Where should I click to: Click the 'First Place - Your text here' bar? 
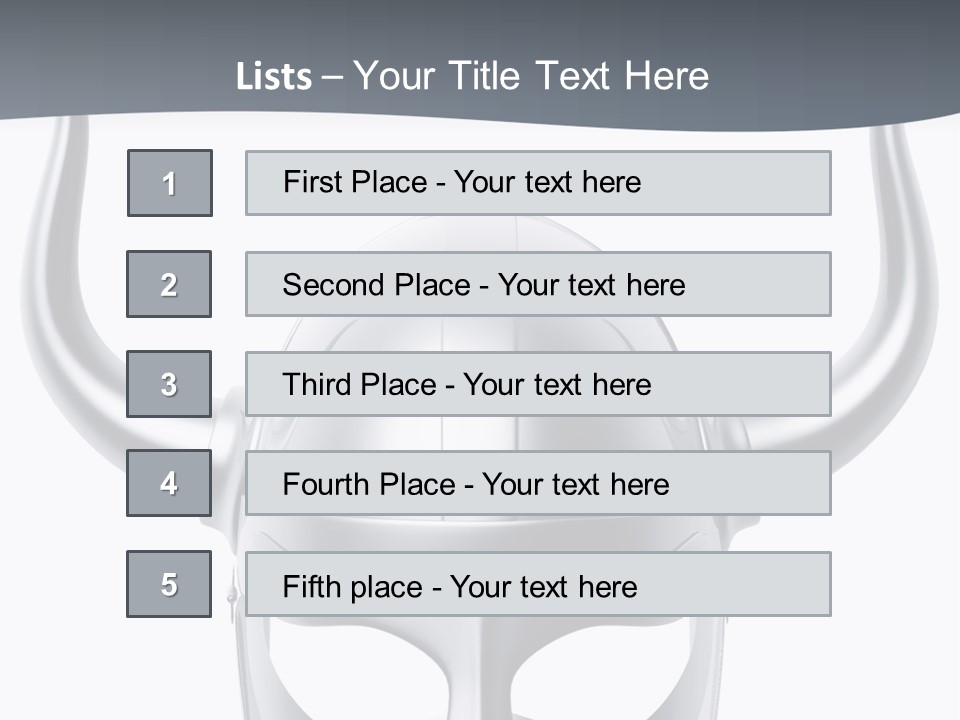coord(538,183)
